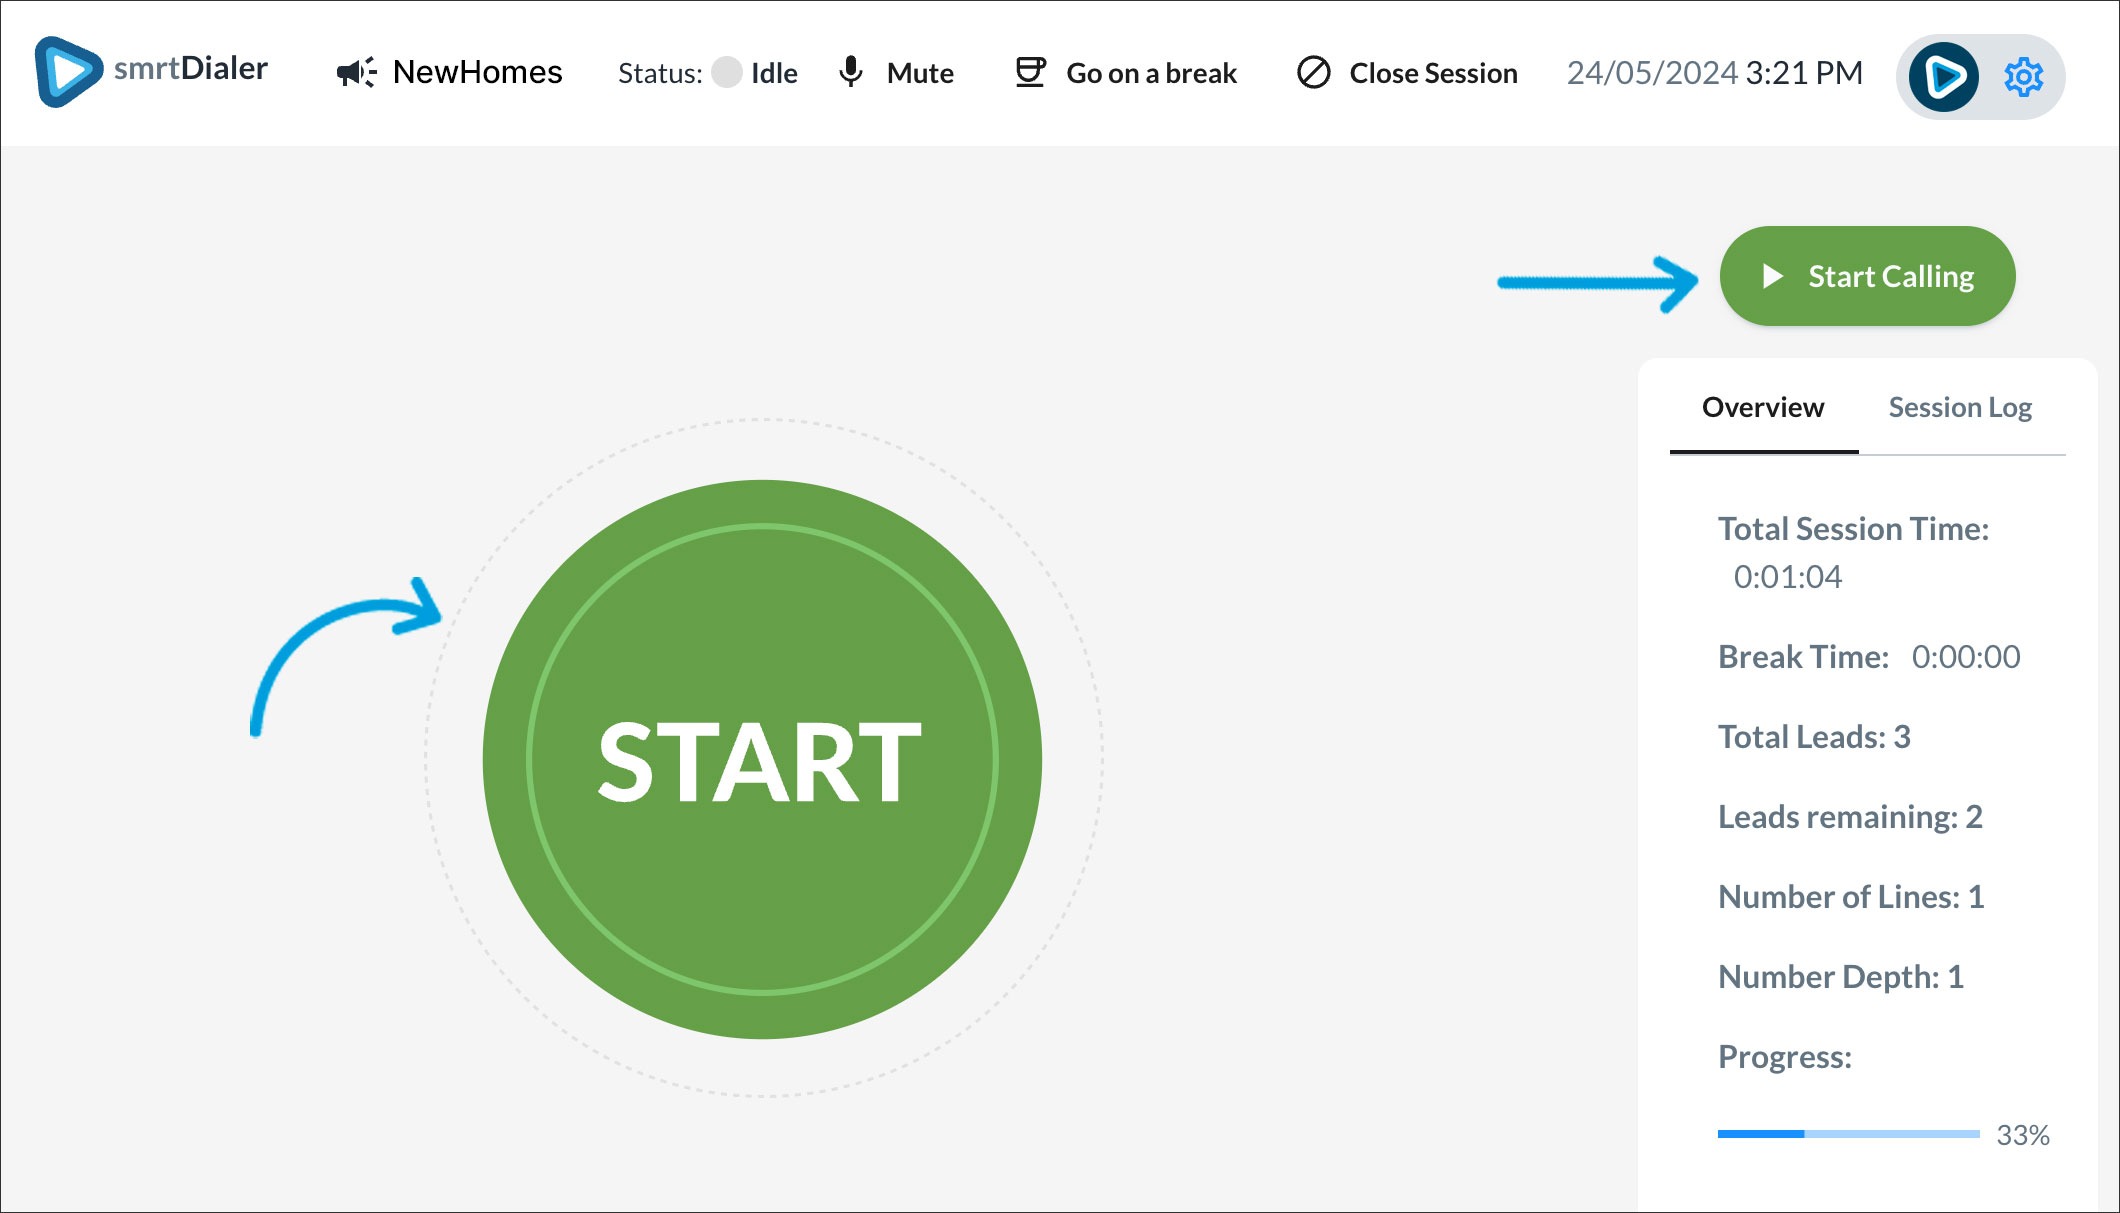The width and height of the screenshot is (2120, 1213).
Task: Toggle Mute in top bar
Action: (x=920, y=73)
